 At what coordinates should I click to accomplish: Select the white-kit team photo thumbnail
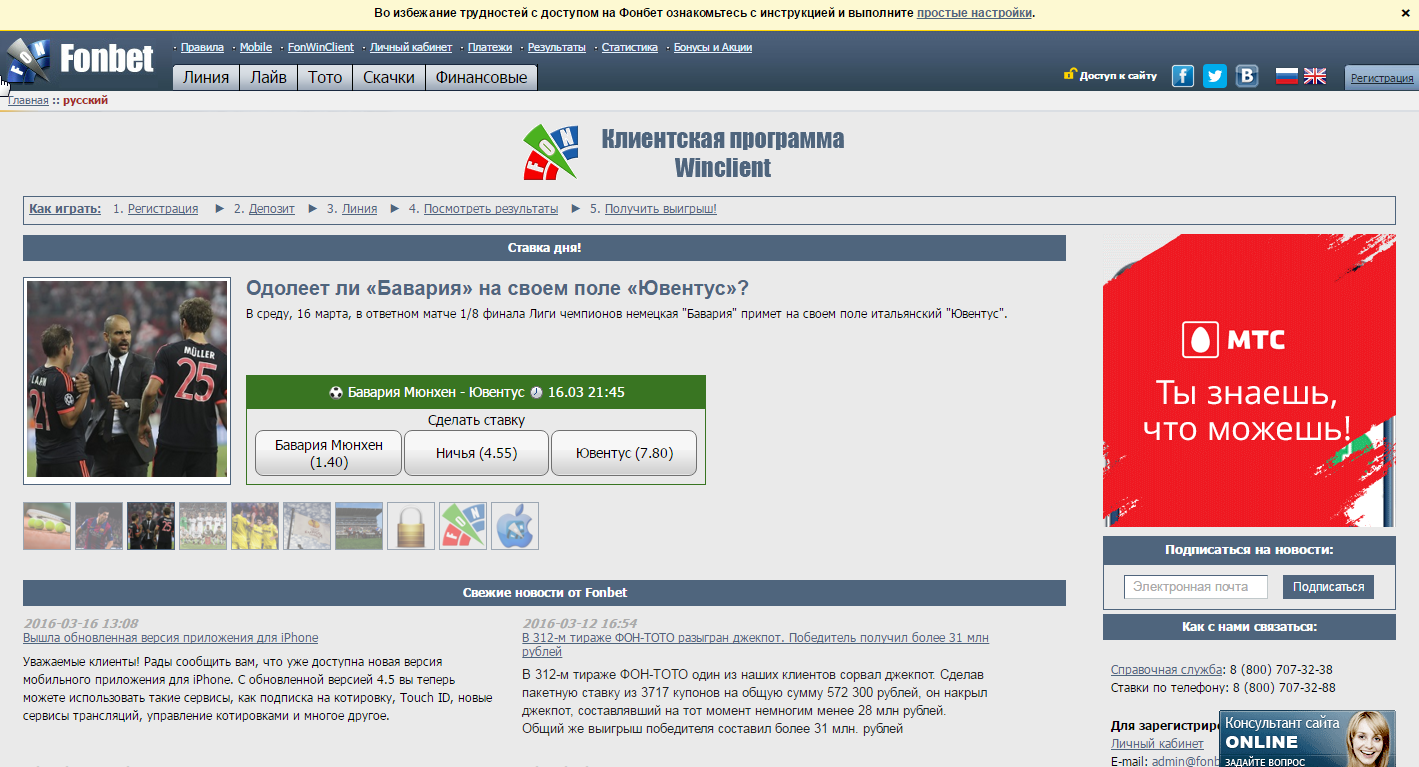click(203, 526)
